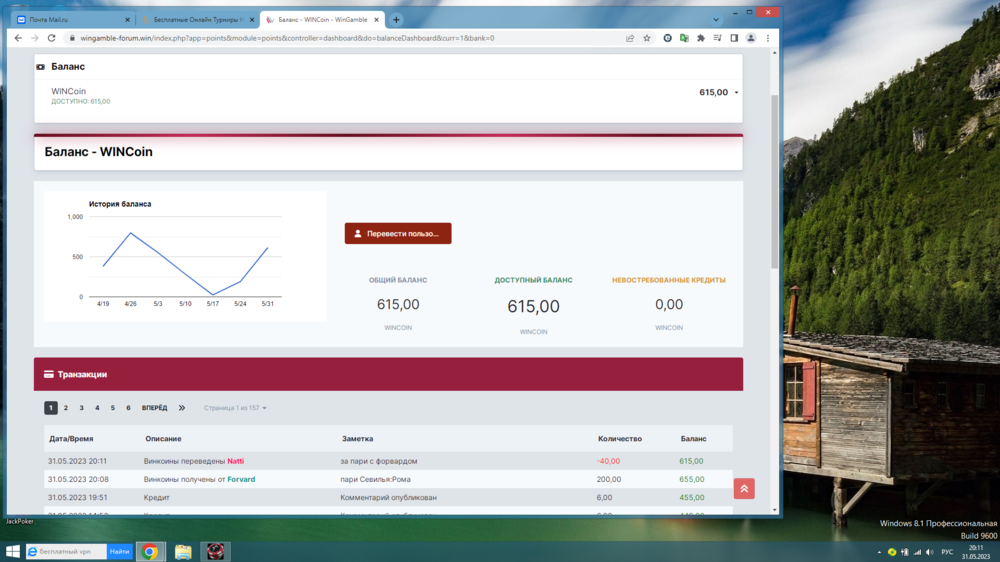The height and width of the screenshot is (562, 1000).
Task: Click the 'ВПЕРЁД' next page link
Action: coord(154,408)
